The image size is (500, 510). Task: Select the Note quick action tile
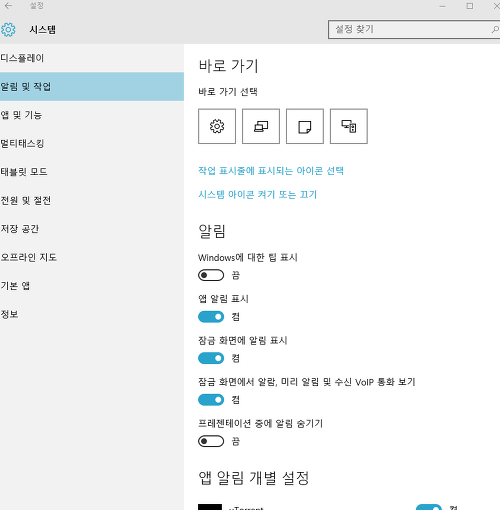pyautogui.click(x=305, y=126)
